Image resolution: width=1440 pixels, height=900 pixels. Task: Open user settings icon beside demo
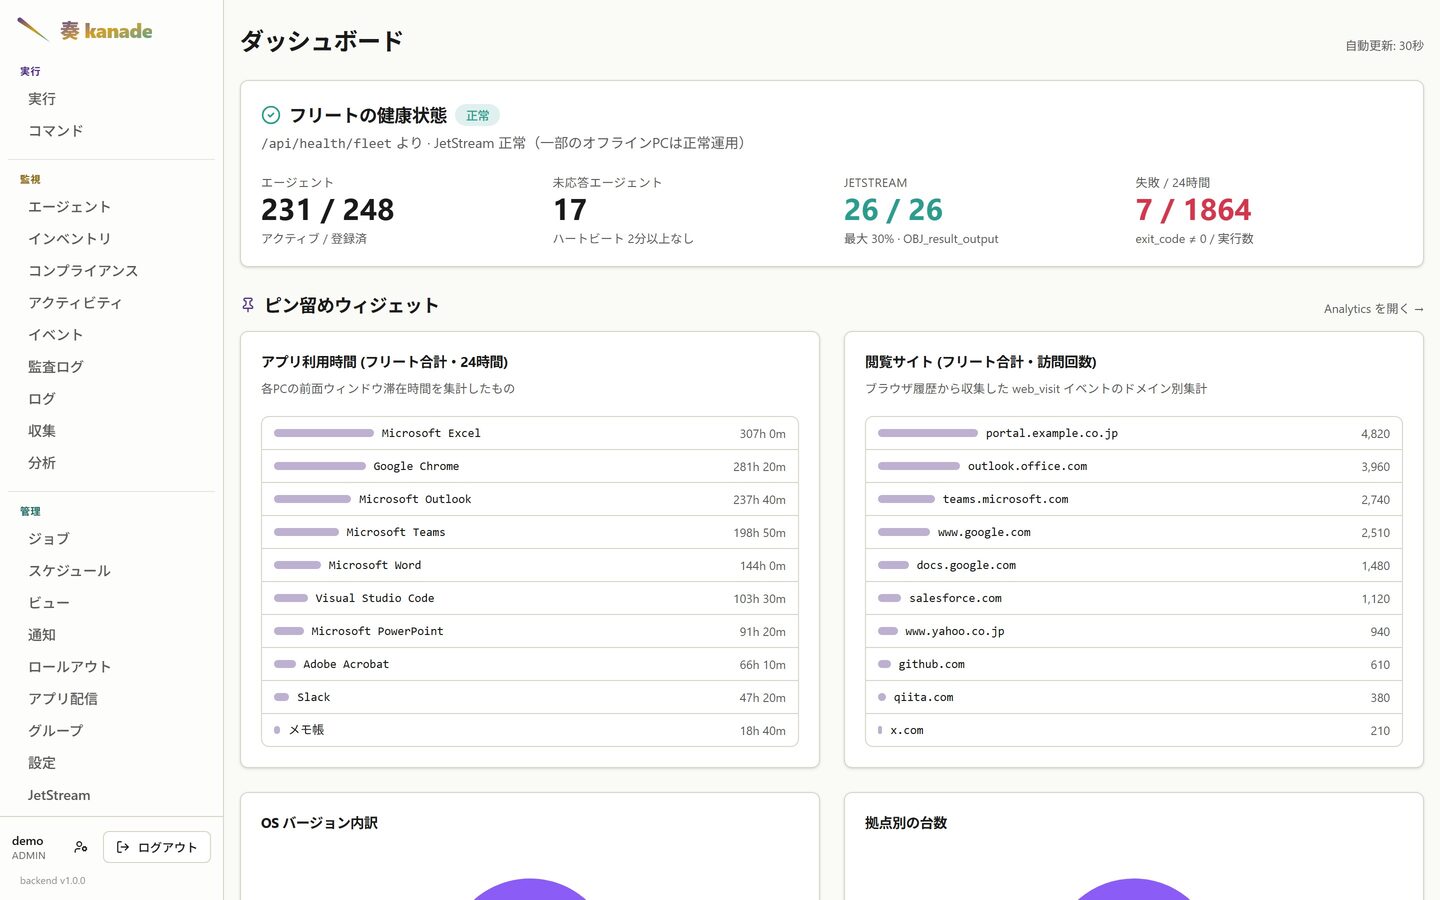click(x=81, y=847)
